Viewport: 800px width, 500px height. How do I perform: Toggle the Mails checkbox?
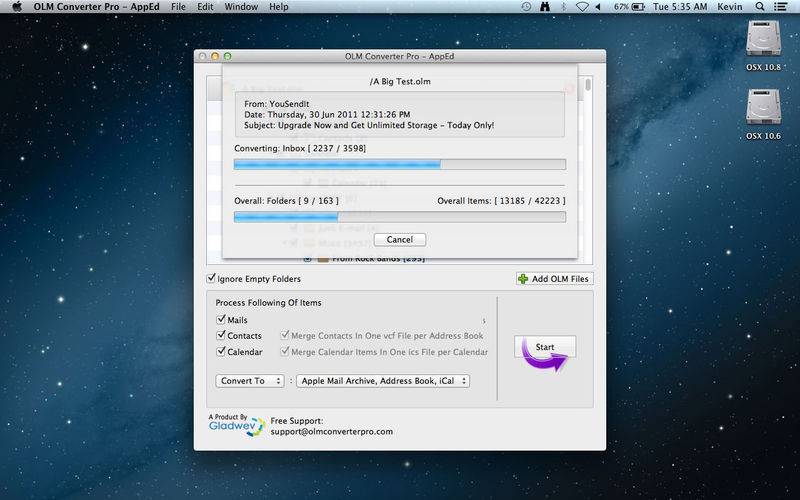point(221,319)
